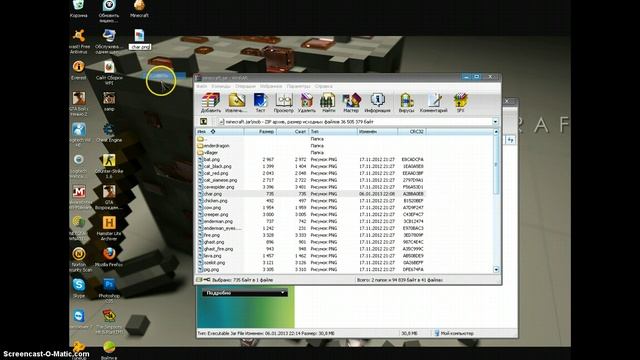Open the Мастер (Wizard) toolbar icon
Image resolution: width=640 pixels, height=360 pixels.
pos(351,102)
